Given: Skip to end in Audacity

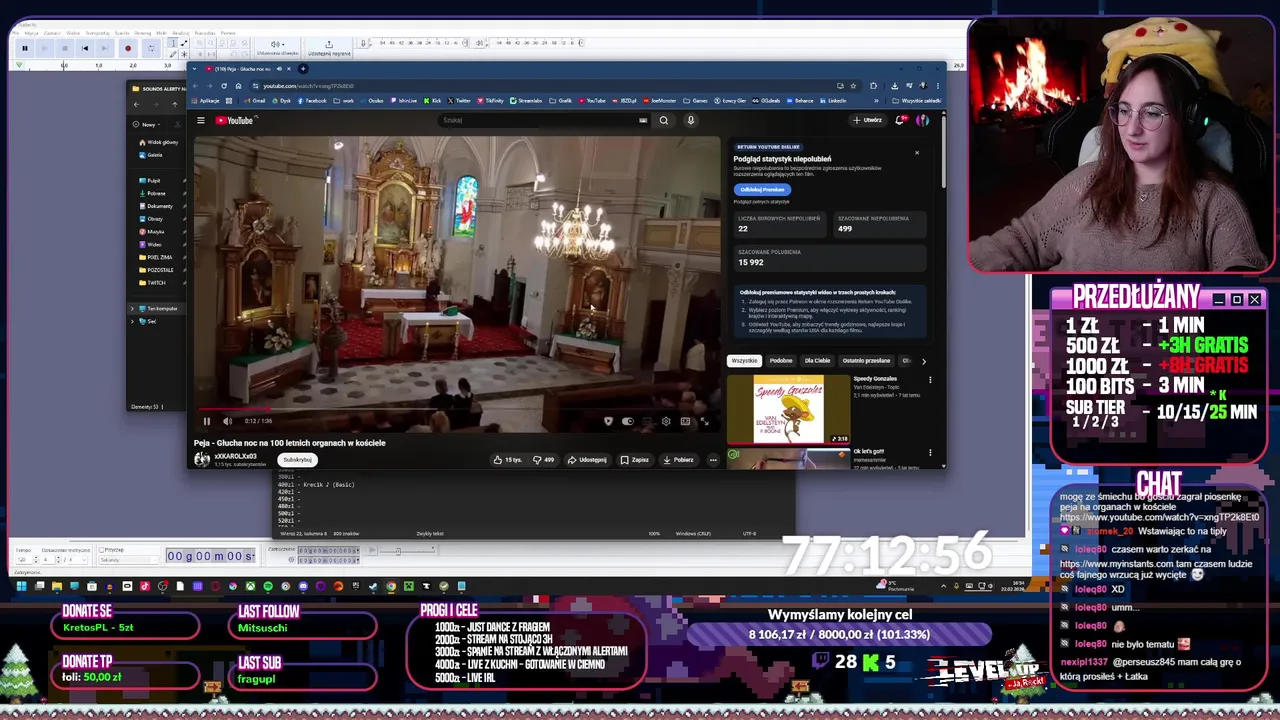Looking at the screenshot, I should (x=104, y=48).
